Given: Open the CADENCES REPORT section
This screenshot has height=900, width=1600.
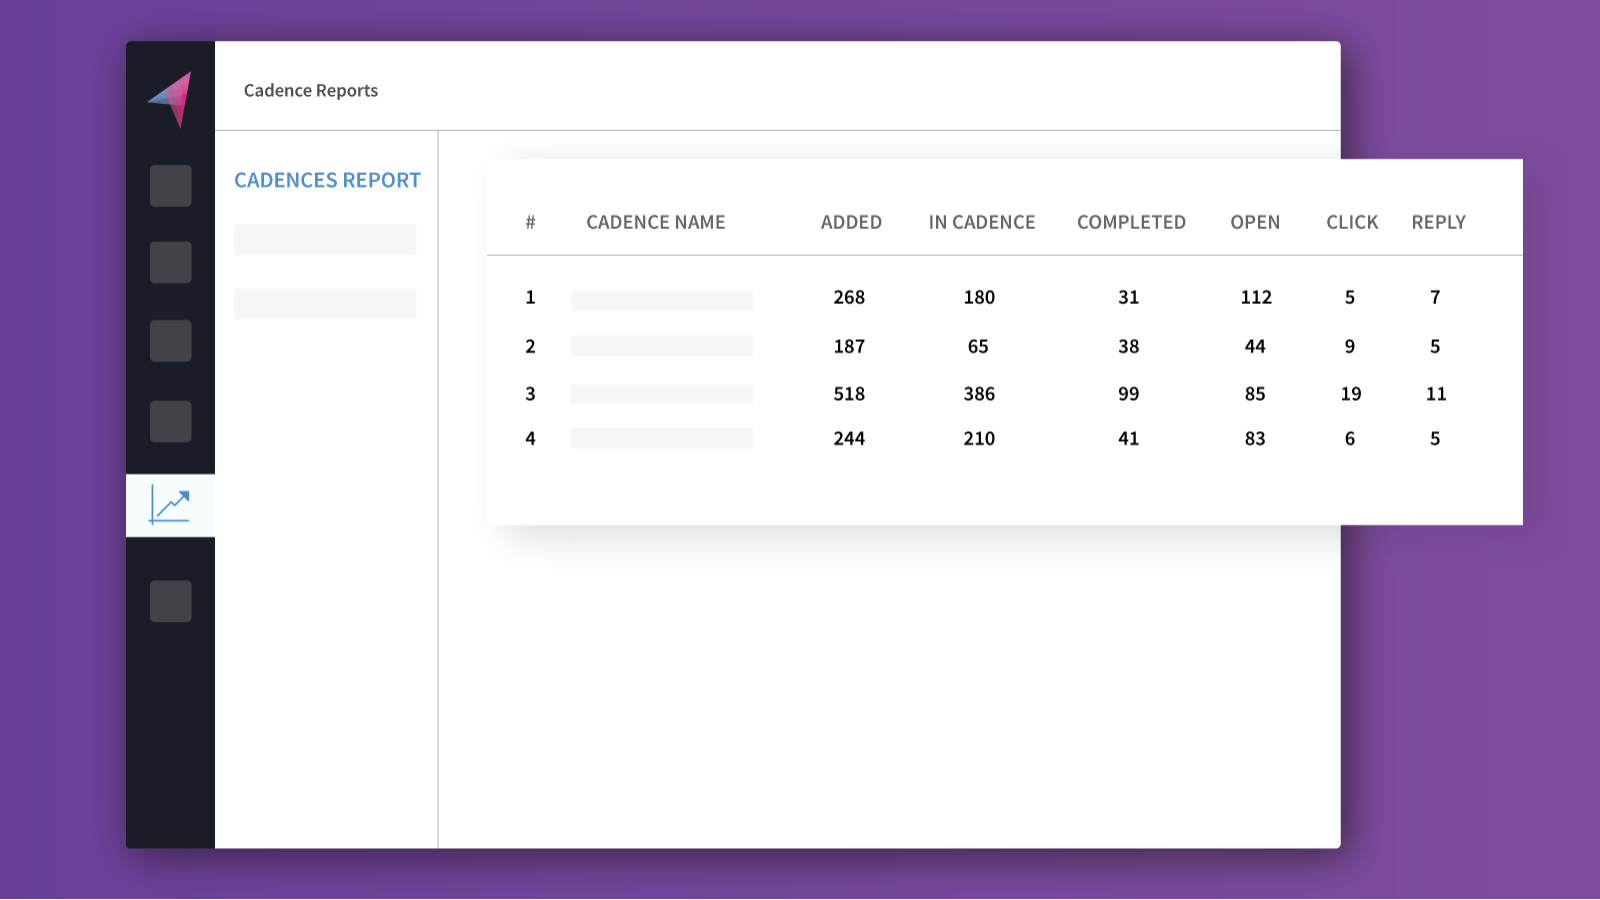Looking at the screenshot, I should 327,180.
